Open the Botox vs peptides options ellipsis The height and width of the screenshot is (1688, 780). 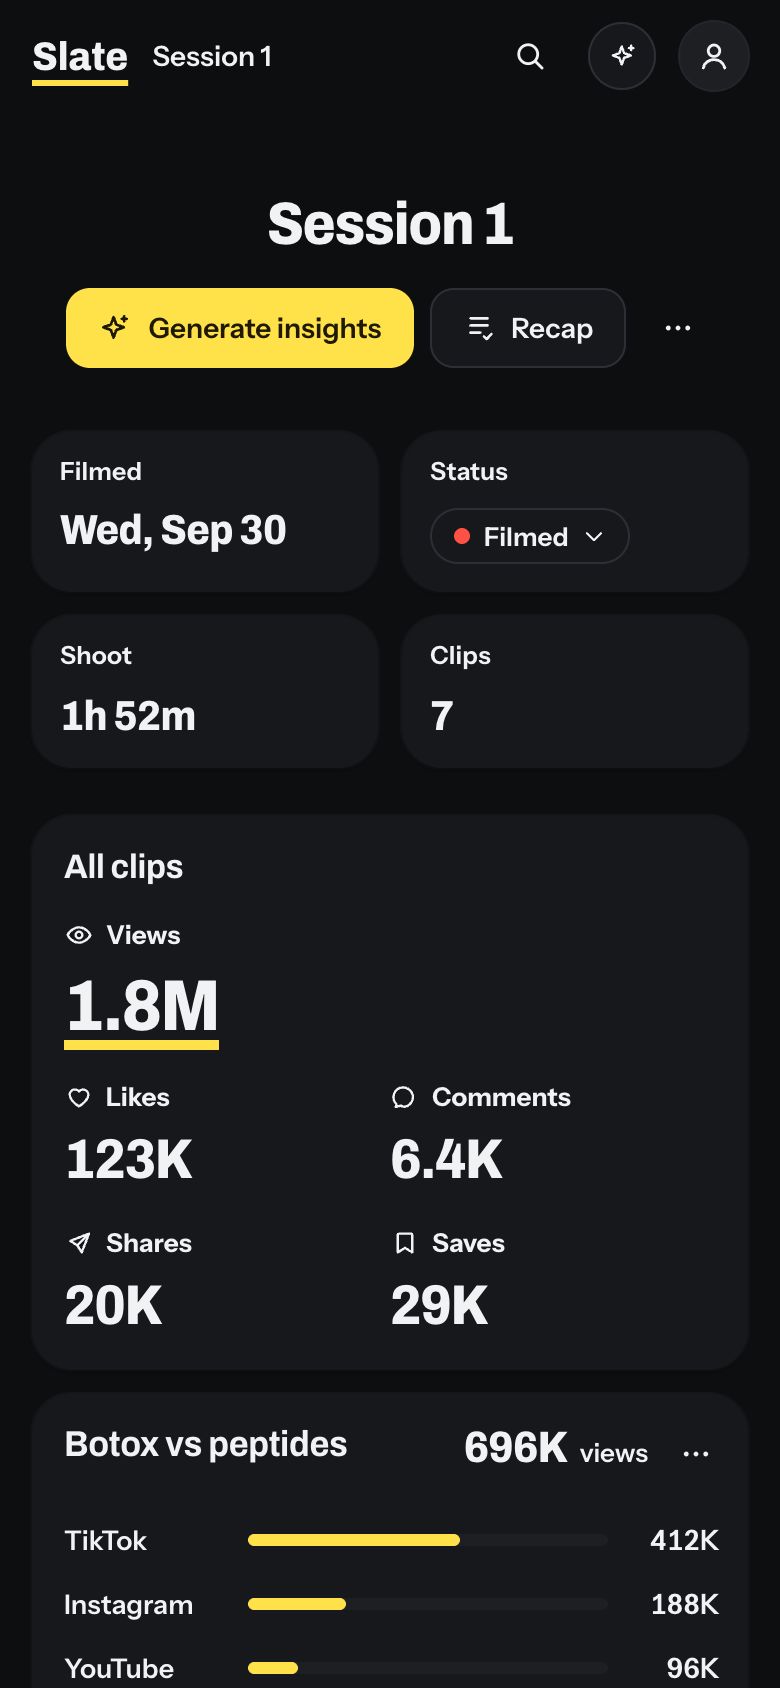pyautogui.click(x=696, y=1454)
